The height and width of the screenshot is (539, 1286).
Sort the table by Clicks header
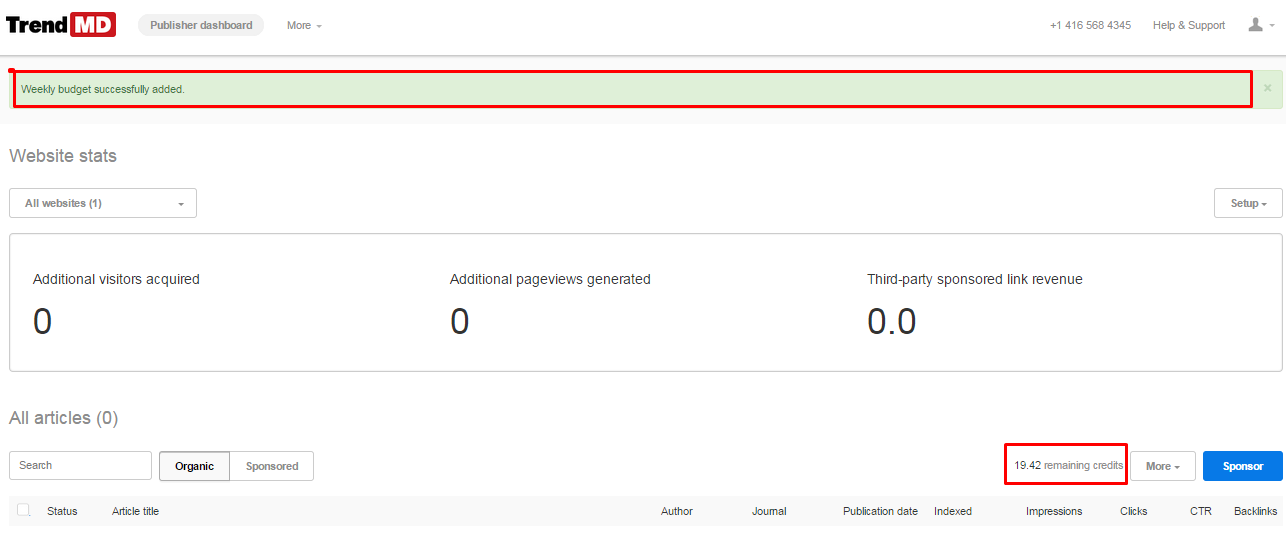pyautogui.click(x=1133, y=511)
